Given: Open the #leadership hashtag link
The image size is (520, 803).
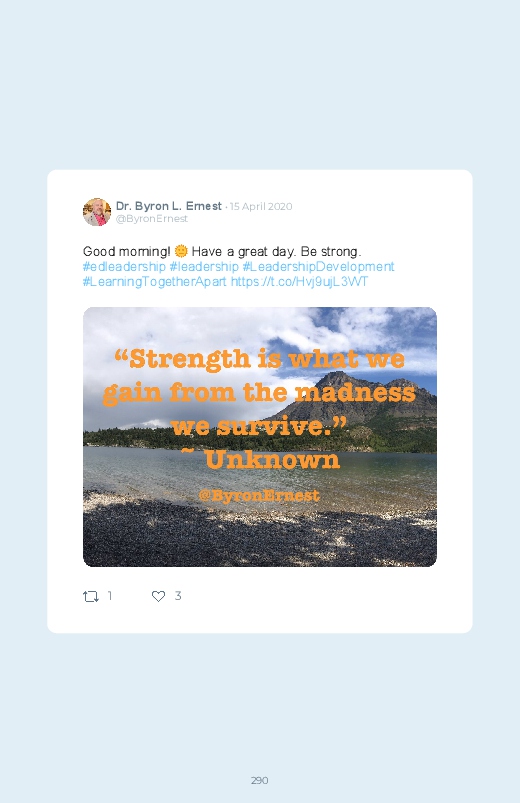Looking at the screenshot, I should pyautogui.click(x=204, y=267).
